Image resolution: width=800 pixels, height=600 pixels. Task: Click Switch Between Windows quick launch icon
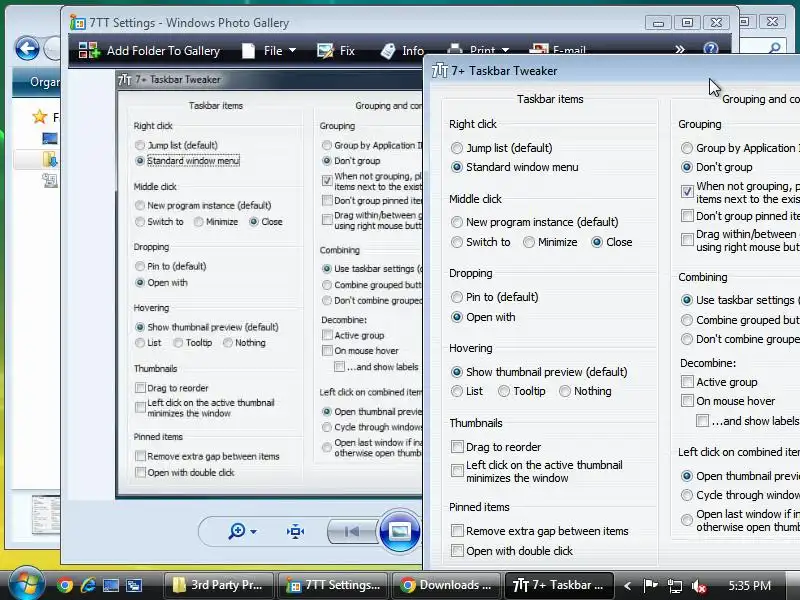pyautogui.click(x=134, y=585)
